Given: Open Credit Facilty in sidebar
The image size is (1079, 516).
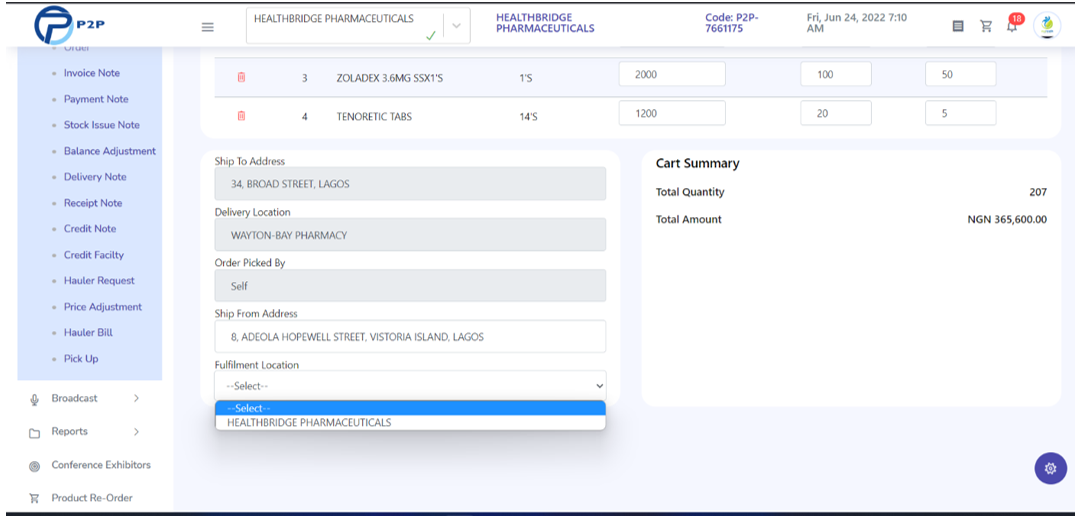Looking at the screenshot, I should (x=94, y=255).
